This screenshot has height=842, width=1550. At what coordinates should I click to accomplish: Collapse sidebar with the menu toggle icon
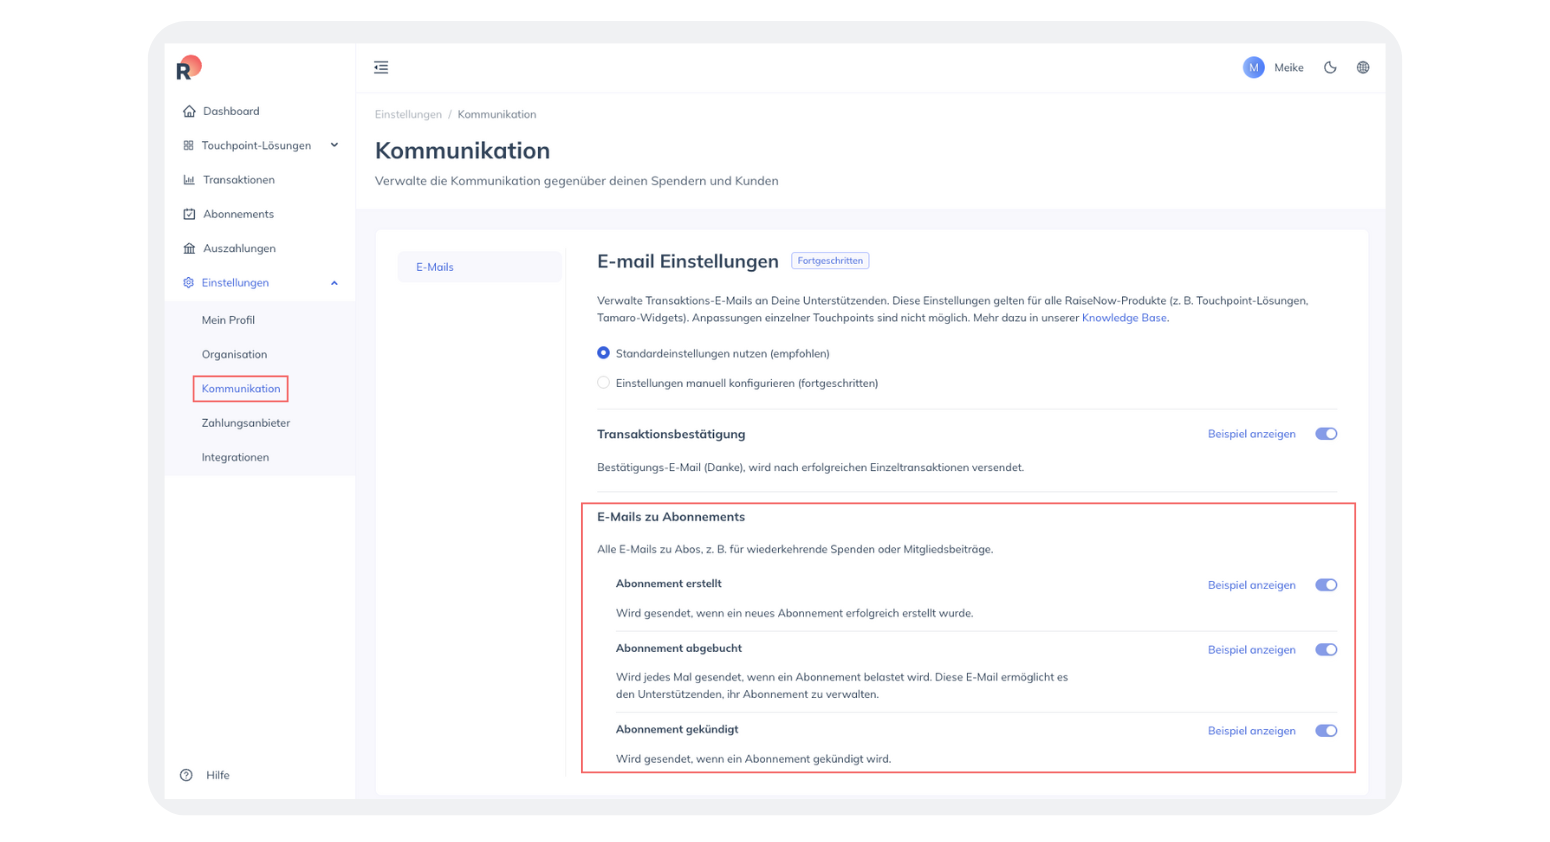pos(381,67)
